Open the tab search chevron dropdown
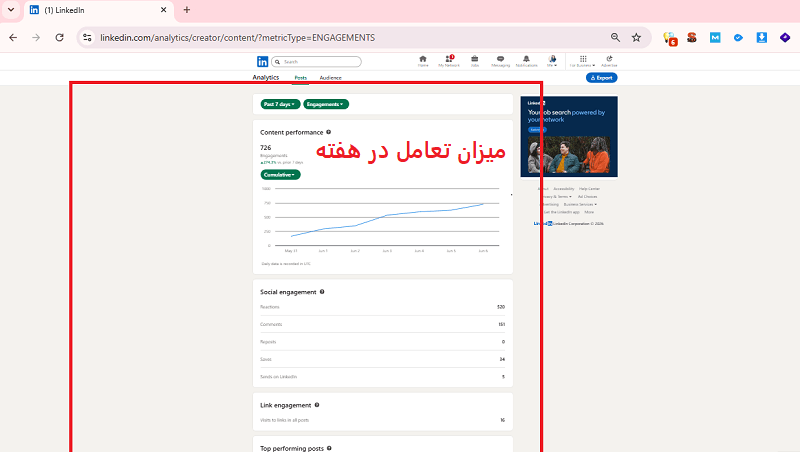The image size is (800, 452). (11, 10)
